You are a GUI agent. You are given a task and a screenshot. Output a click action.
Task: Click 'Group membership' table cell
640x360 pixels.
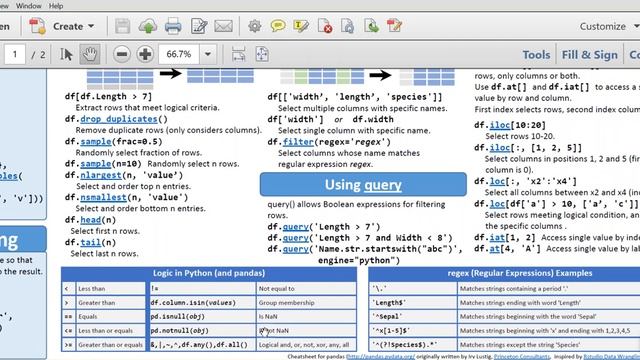[306, 302]
